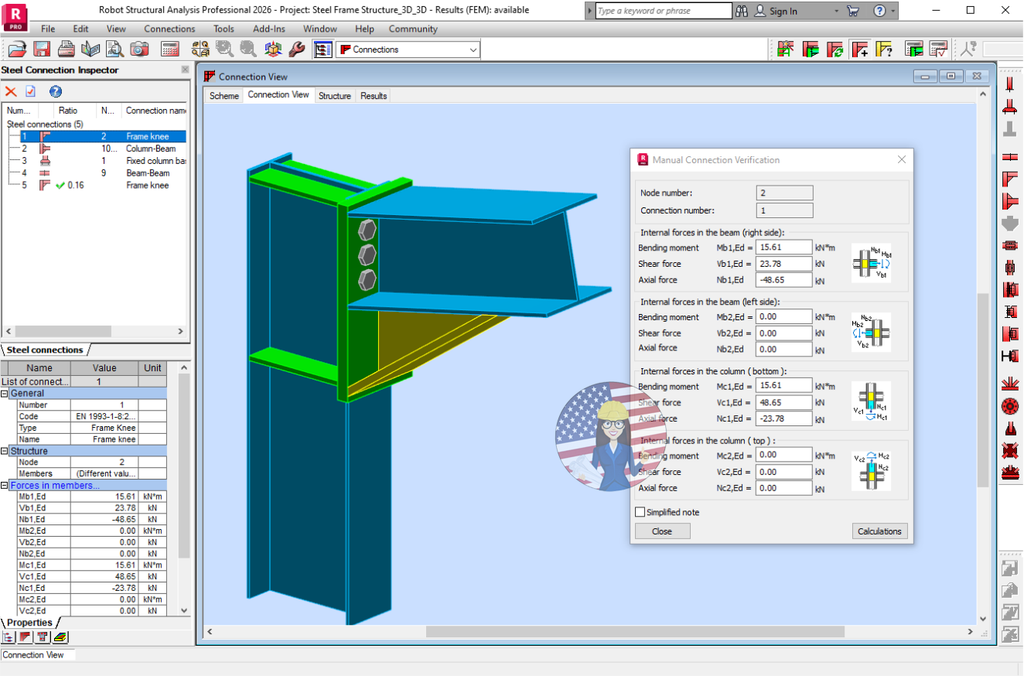Toggle the select-all connections checkbox
The width and height of the screenshot is (1024, 676).
tap(29, 91)
